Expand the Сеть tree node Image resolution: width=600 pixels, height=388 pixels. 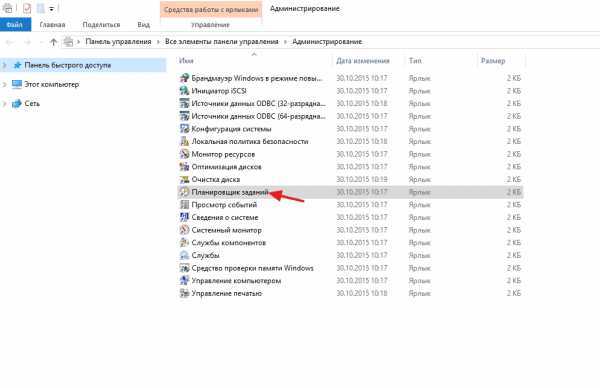click(x=5, y=103)
